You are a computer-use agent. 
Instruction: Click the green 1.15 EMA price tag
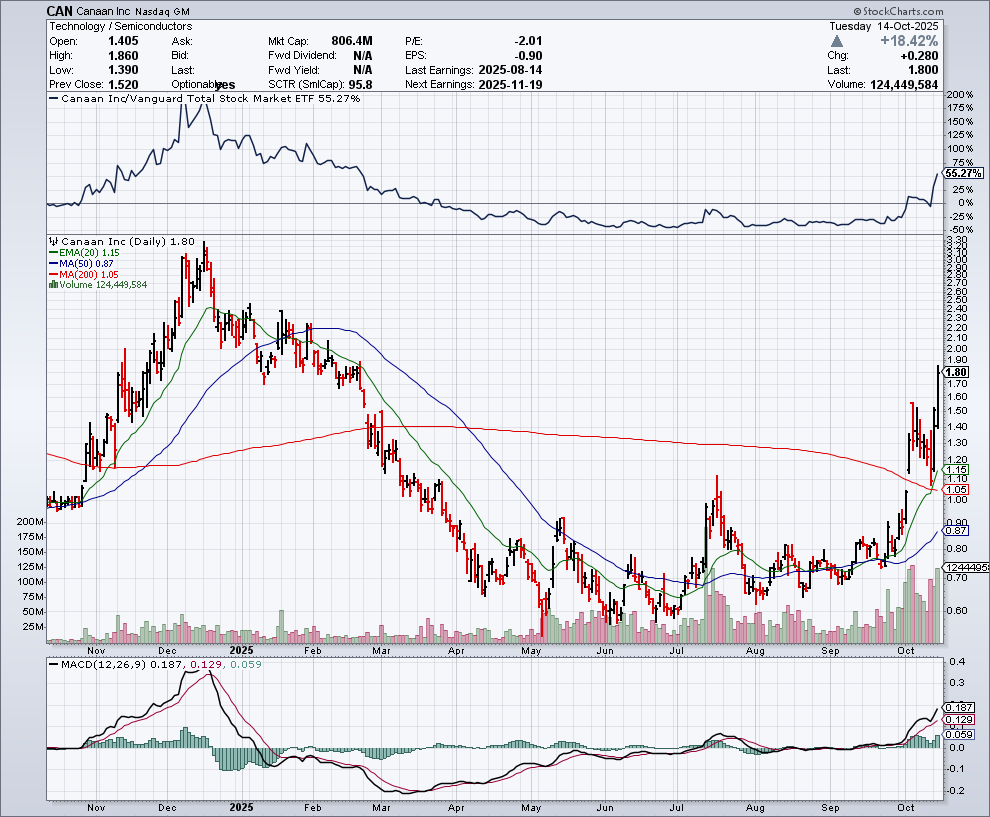point(955,469)
